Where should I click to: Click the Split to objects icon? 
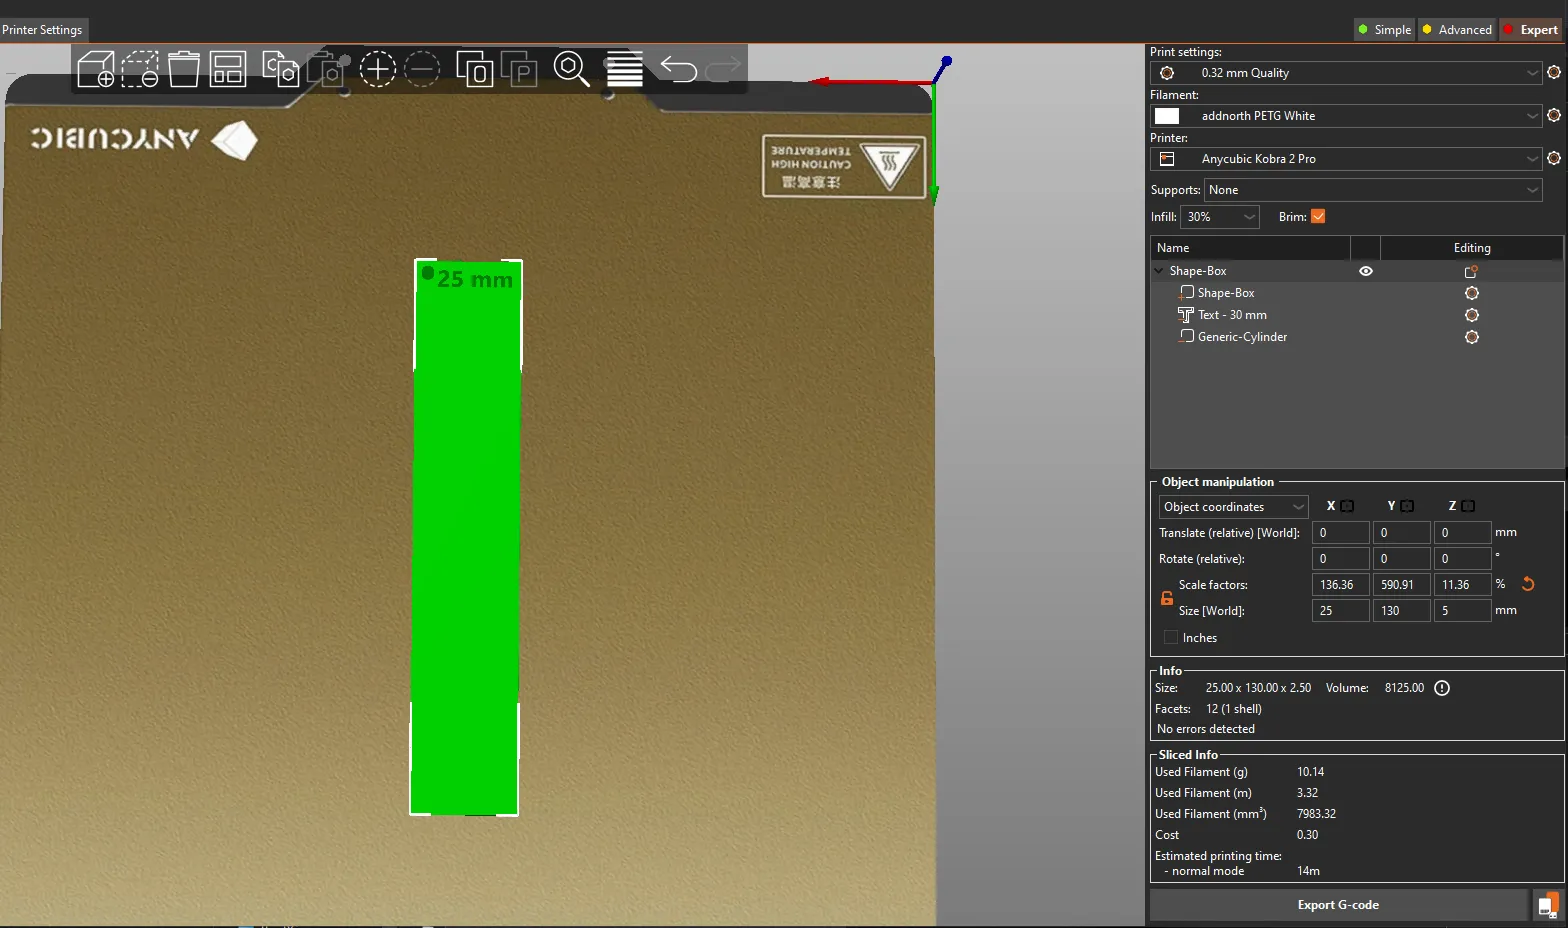pyautogui.click(x=475, y=69)
